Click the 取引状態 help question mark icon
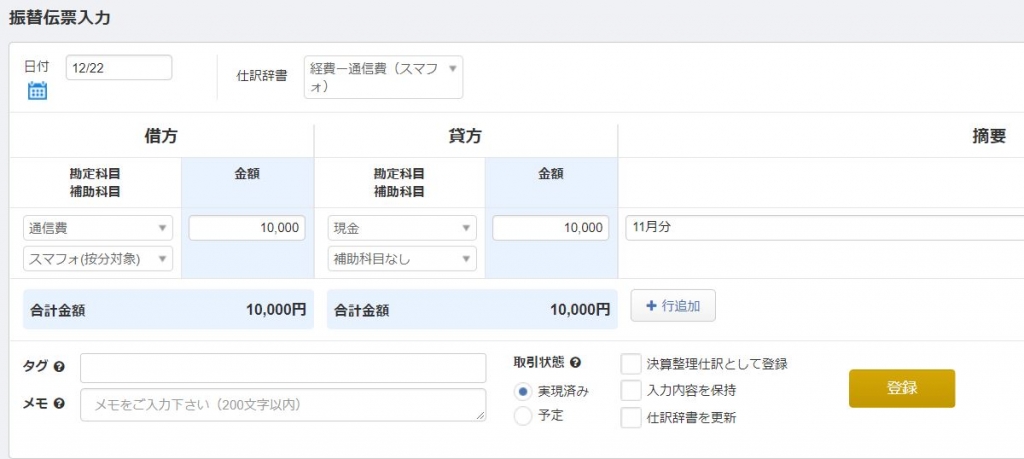Image resolution: width=1024 pixels, height=459 pixels. click(575, 362)
